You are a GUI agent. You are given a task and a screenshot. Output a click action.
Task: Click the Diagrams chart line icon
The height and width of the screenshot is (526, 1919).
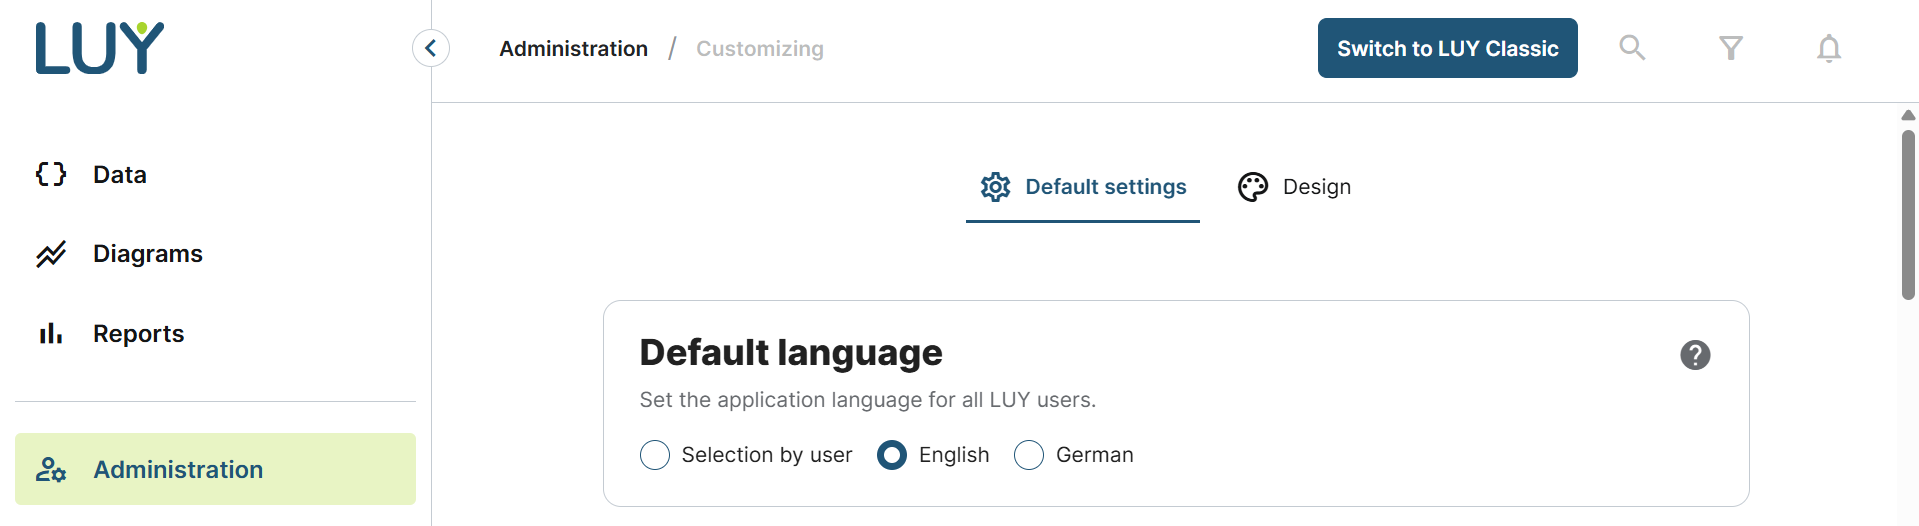click(51, 254)
